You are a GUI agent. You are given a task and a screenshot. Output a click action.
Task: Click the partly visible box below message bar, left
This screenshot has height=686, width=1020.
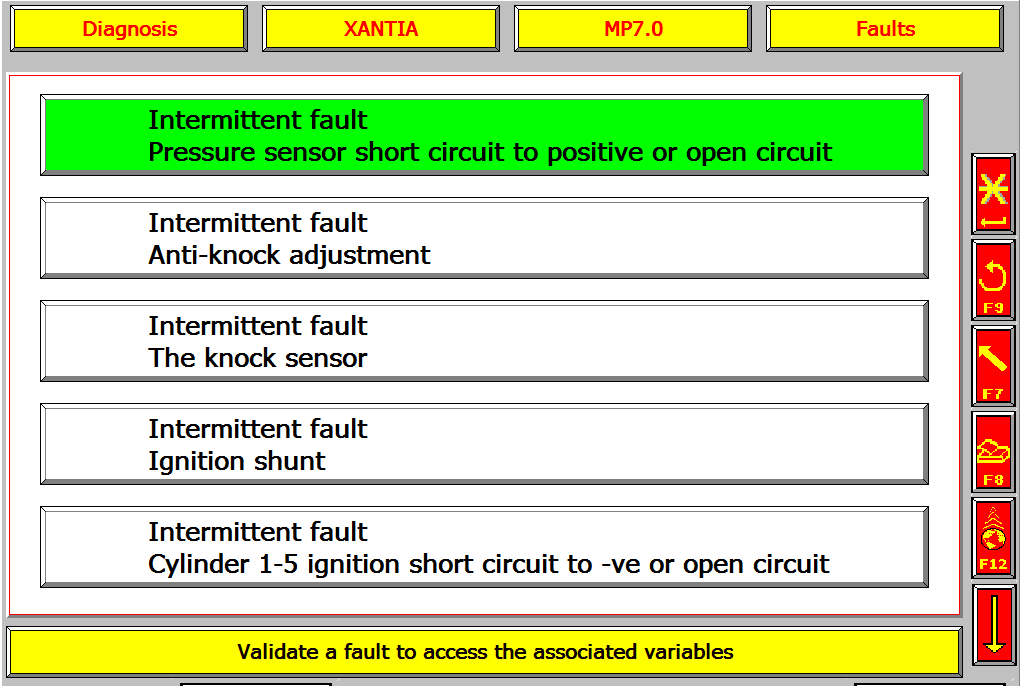tap(256, 684)
